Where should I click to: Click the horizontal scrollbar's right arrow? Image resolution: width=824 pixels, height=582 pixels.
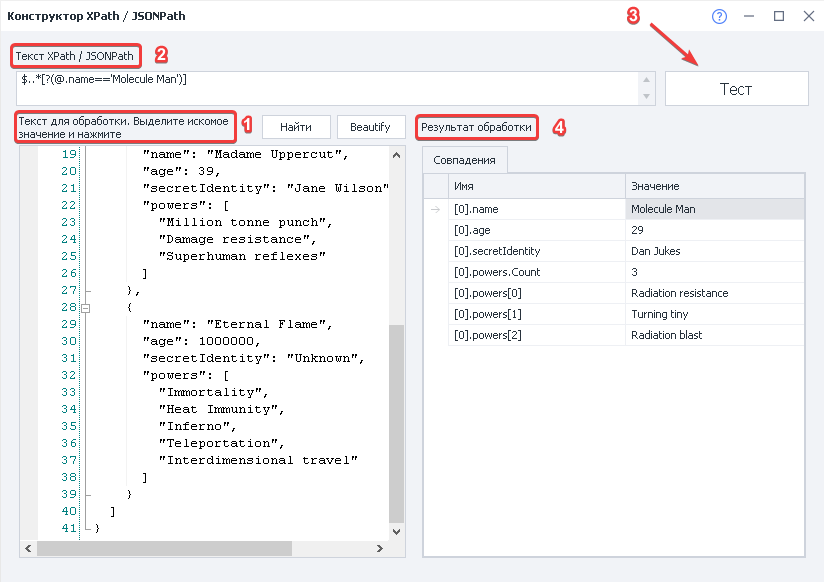click(382, 548)
